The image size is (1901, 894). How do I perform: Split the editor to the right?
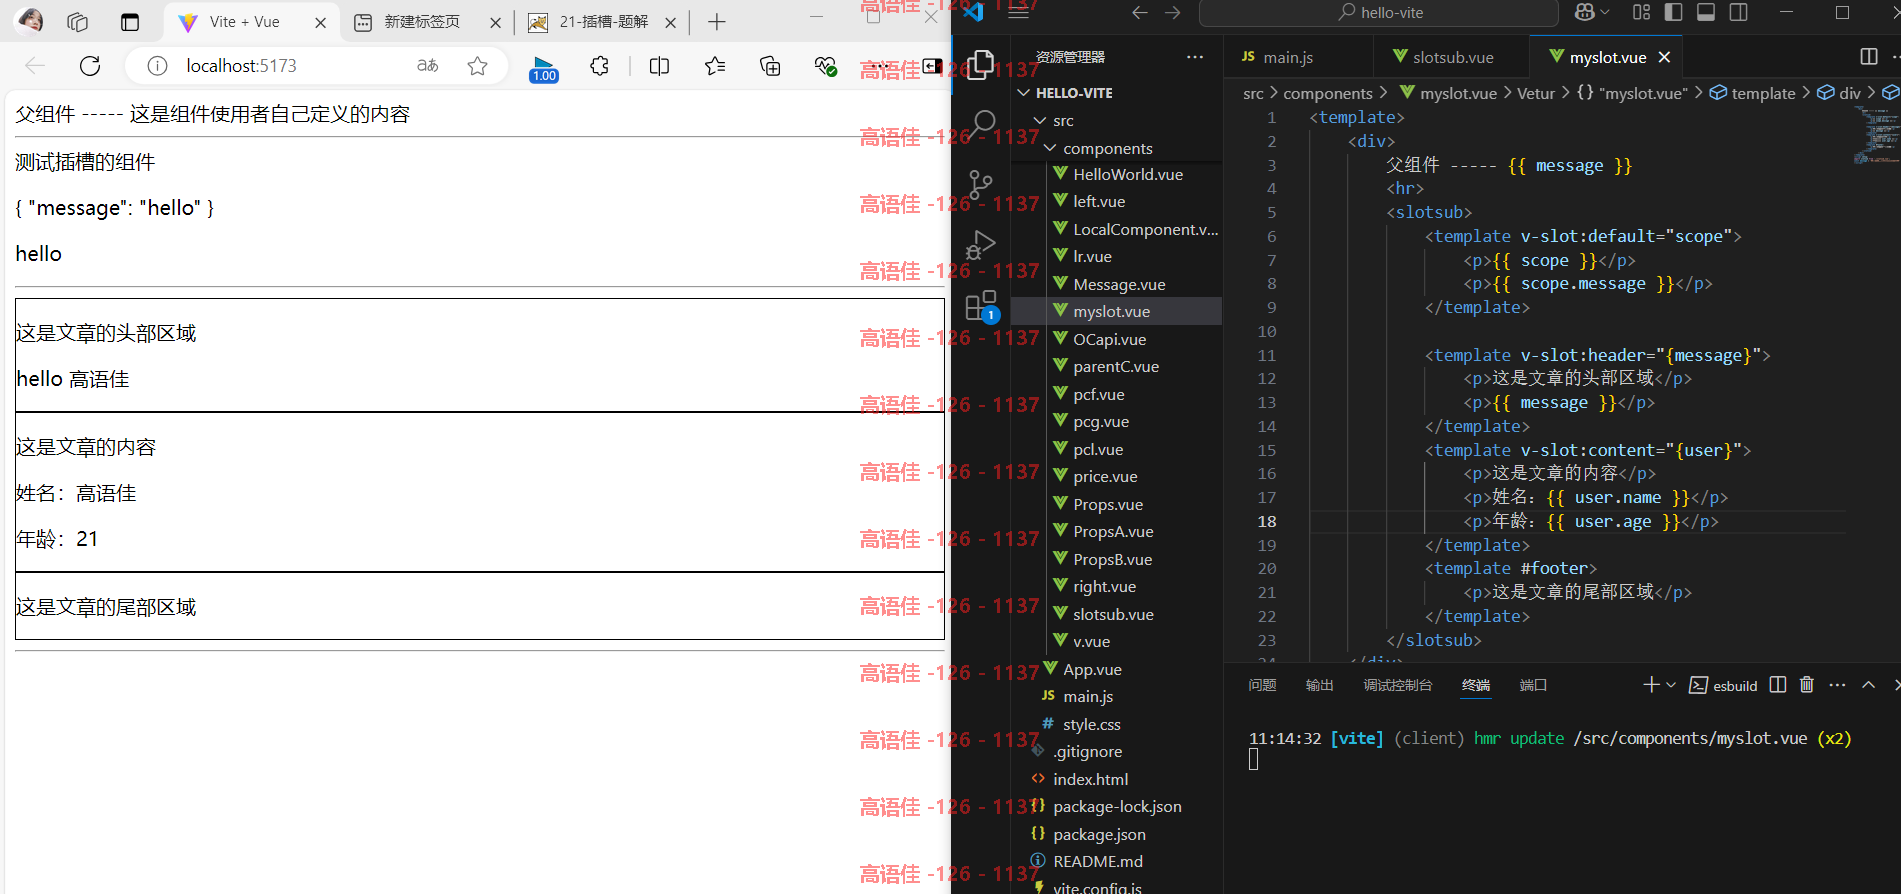1868,56
